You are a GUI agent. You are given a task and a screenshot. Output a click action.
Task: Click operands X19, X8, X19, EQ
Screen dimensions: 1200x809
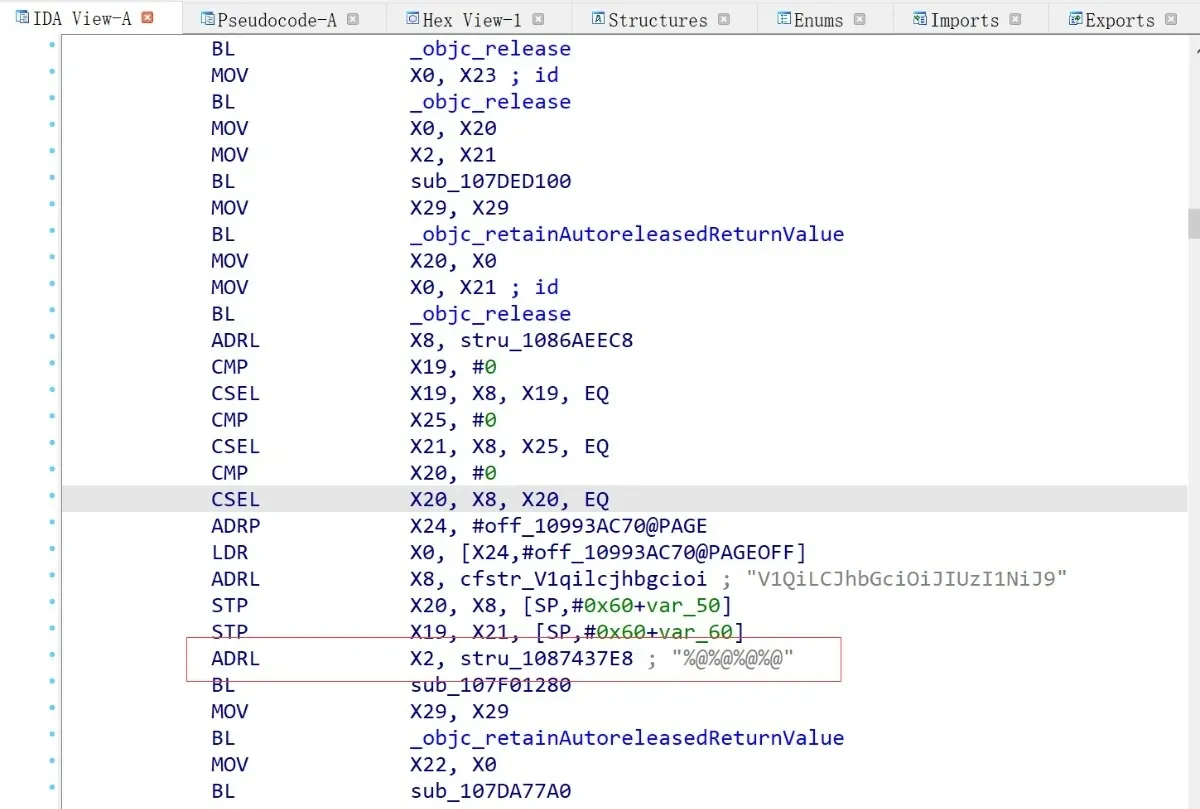tap(509, 393)
